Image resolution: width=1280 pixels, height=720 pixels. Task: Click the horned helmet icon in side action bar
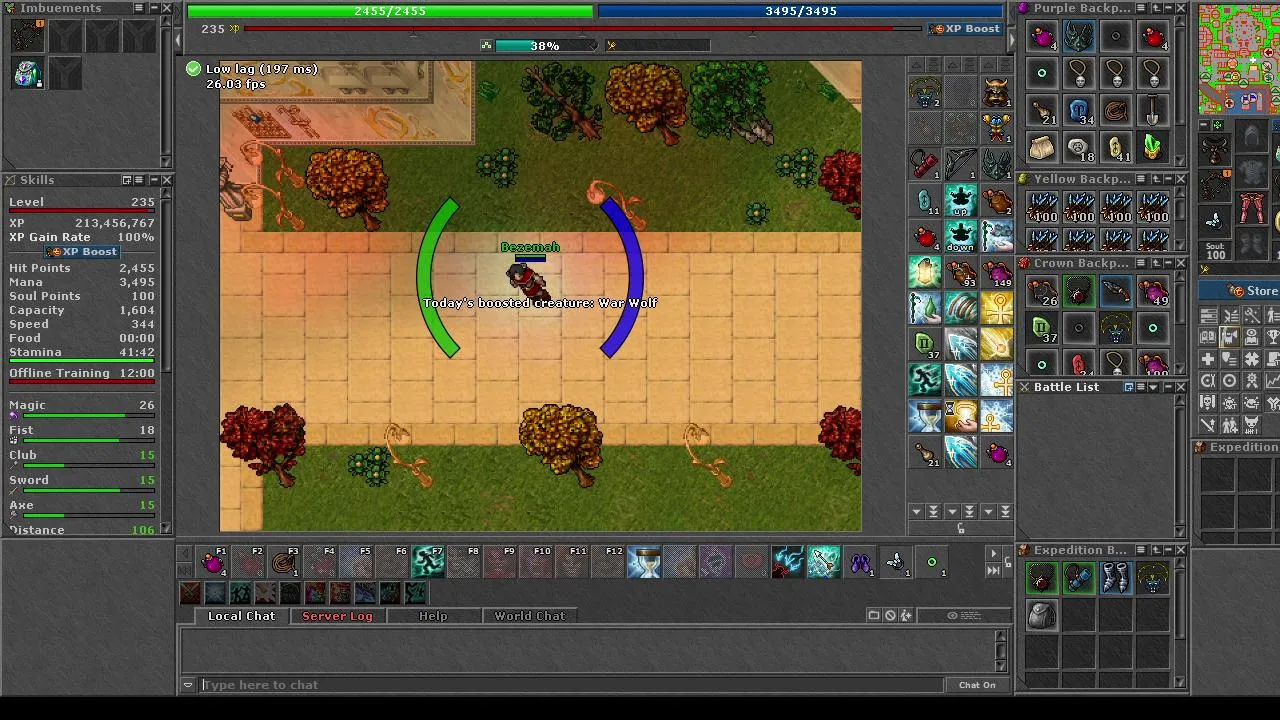997,93
